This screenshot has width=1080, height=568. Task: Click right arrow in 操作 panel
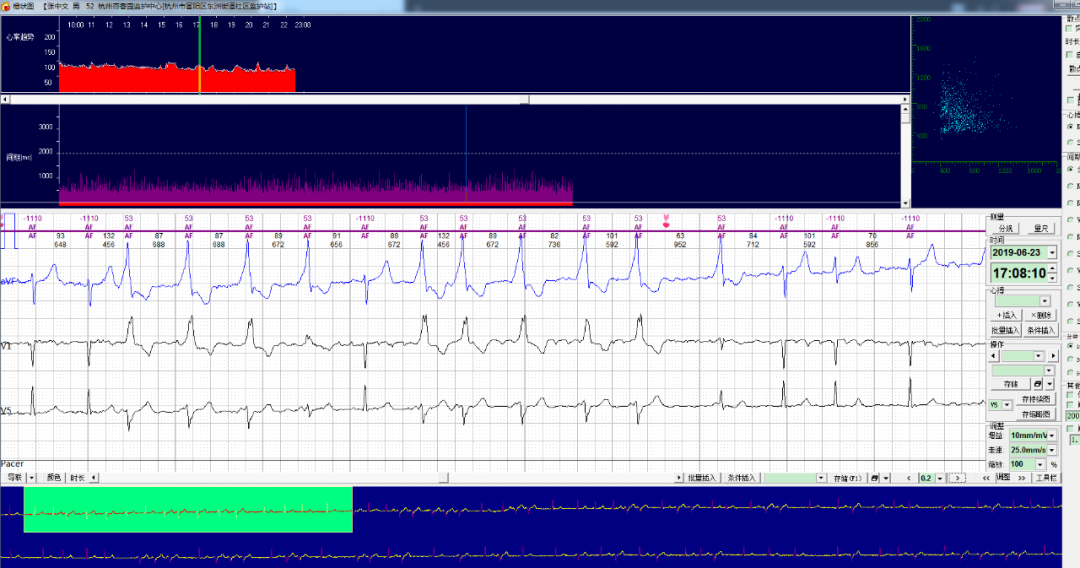1051,356
